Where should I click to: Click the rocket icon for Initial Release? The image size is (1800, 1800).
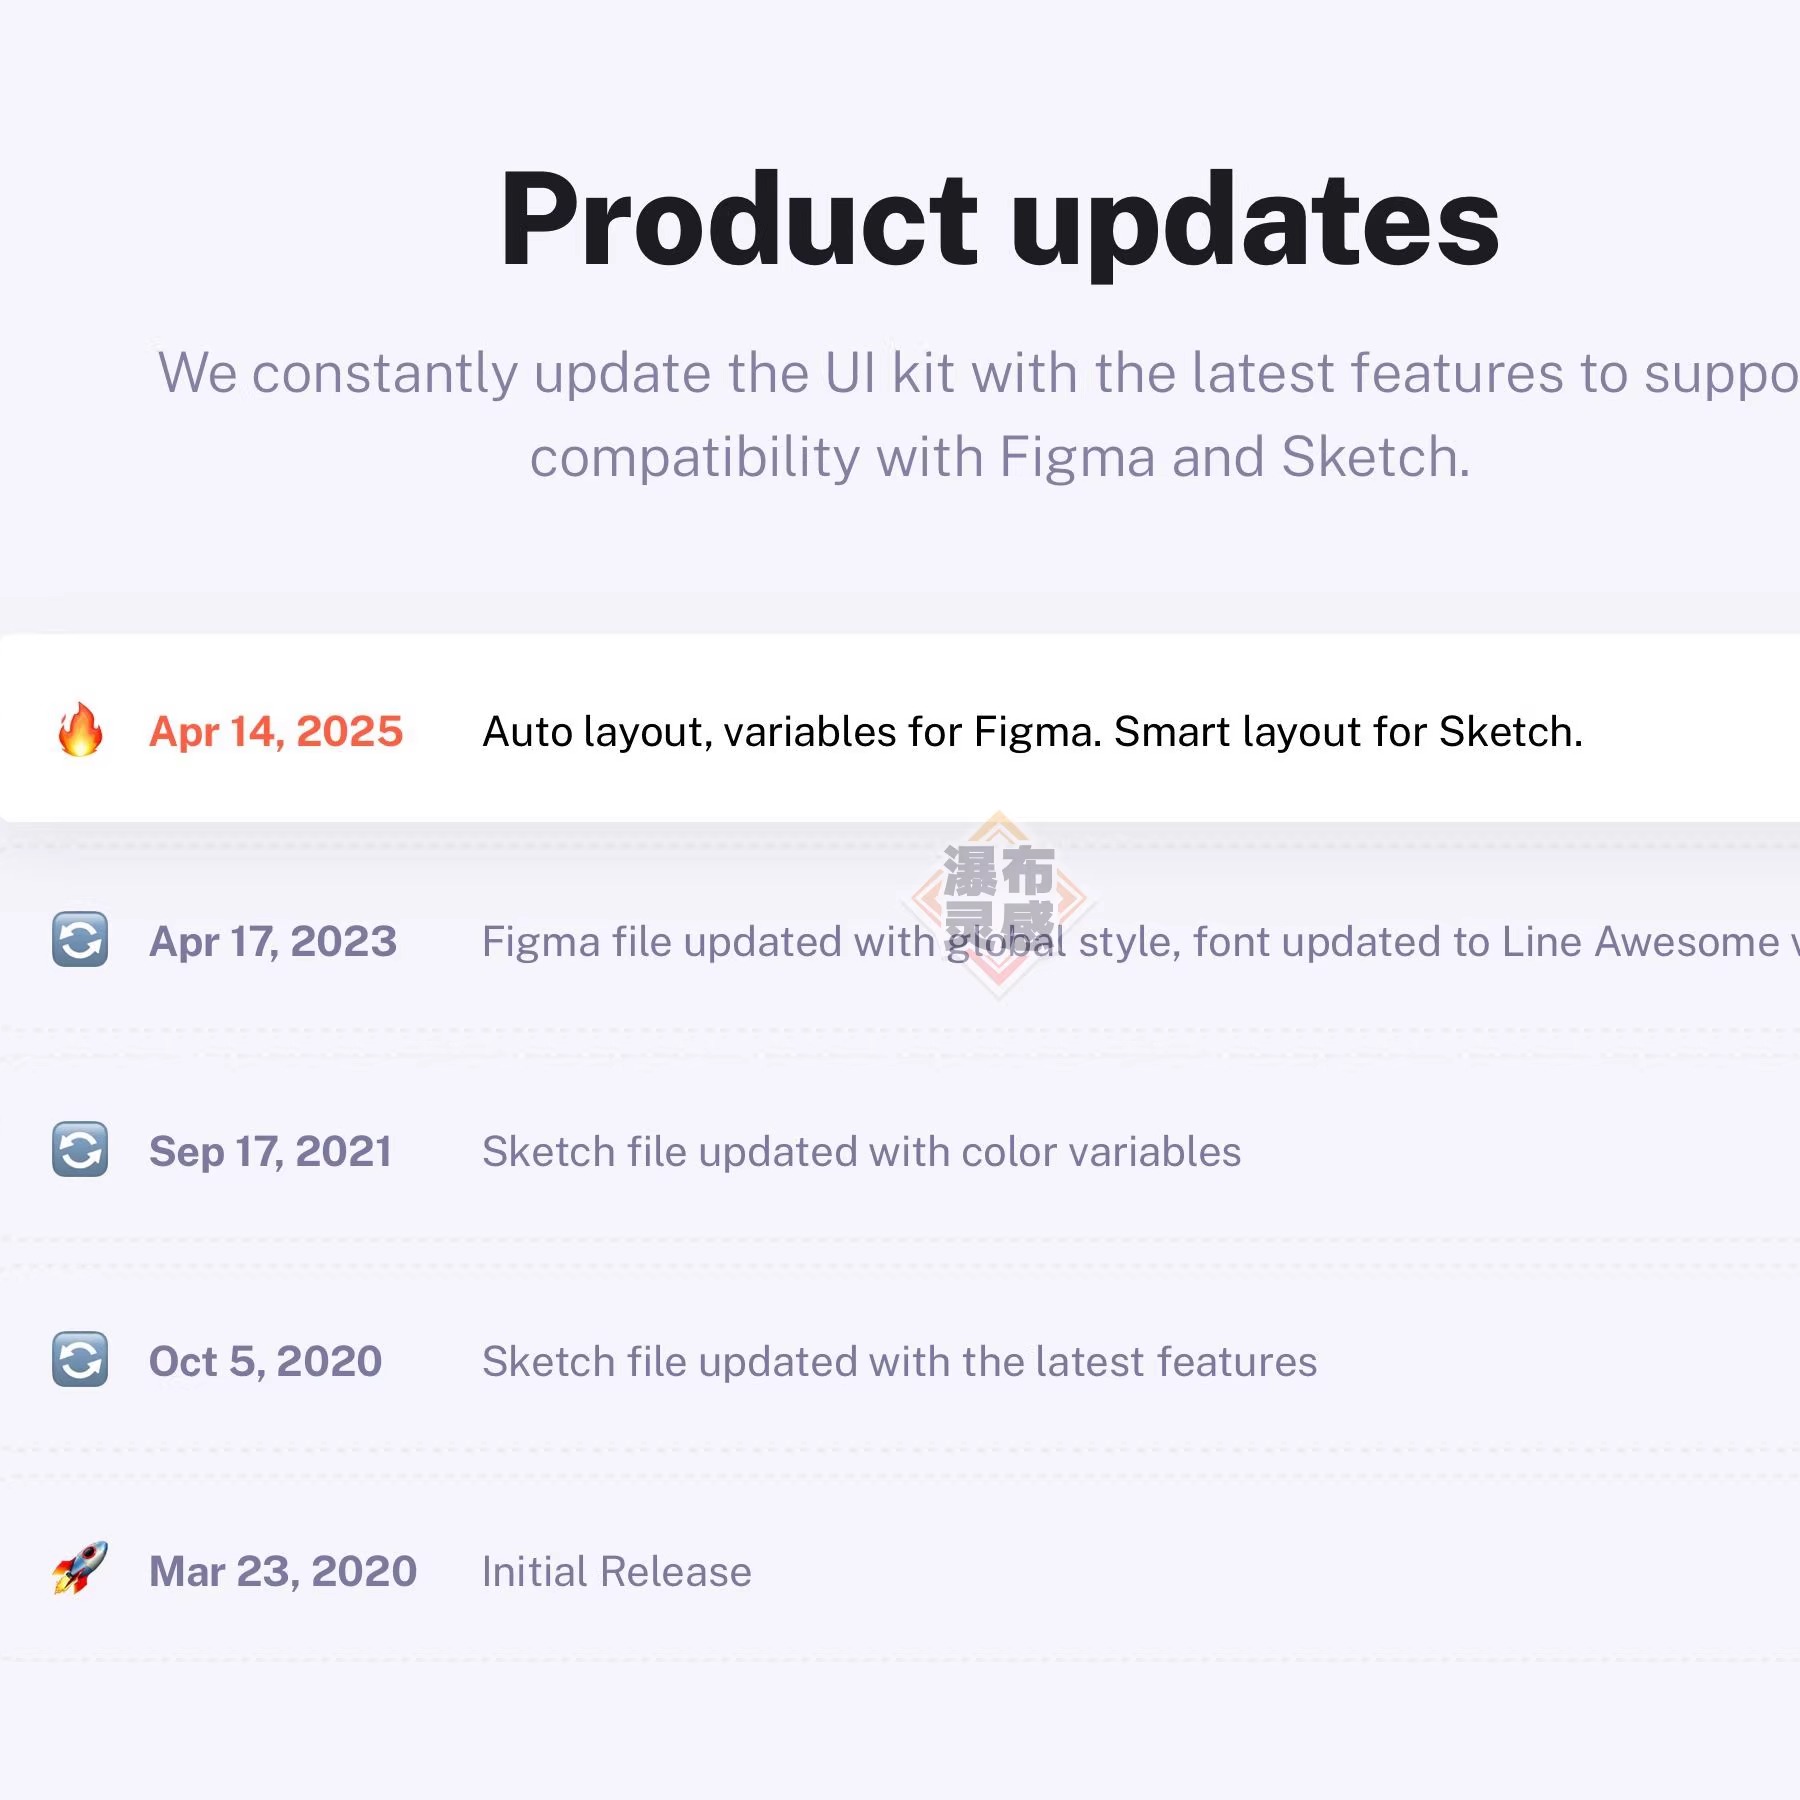point(80,1568)
